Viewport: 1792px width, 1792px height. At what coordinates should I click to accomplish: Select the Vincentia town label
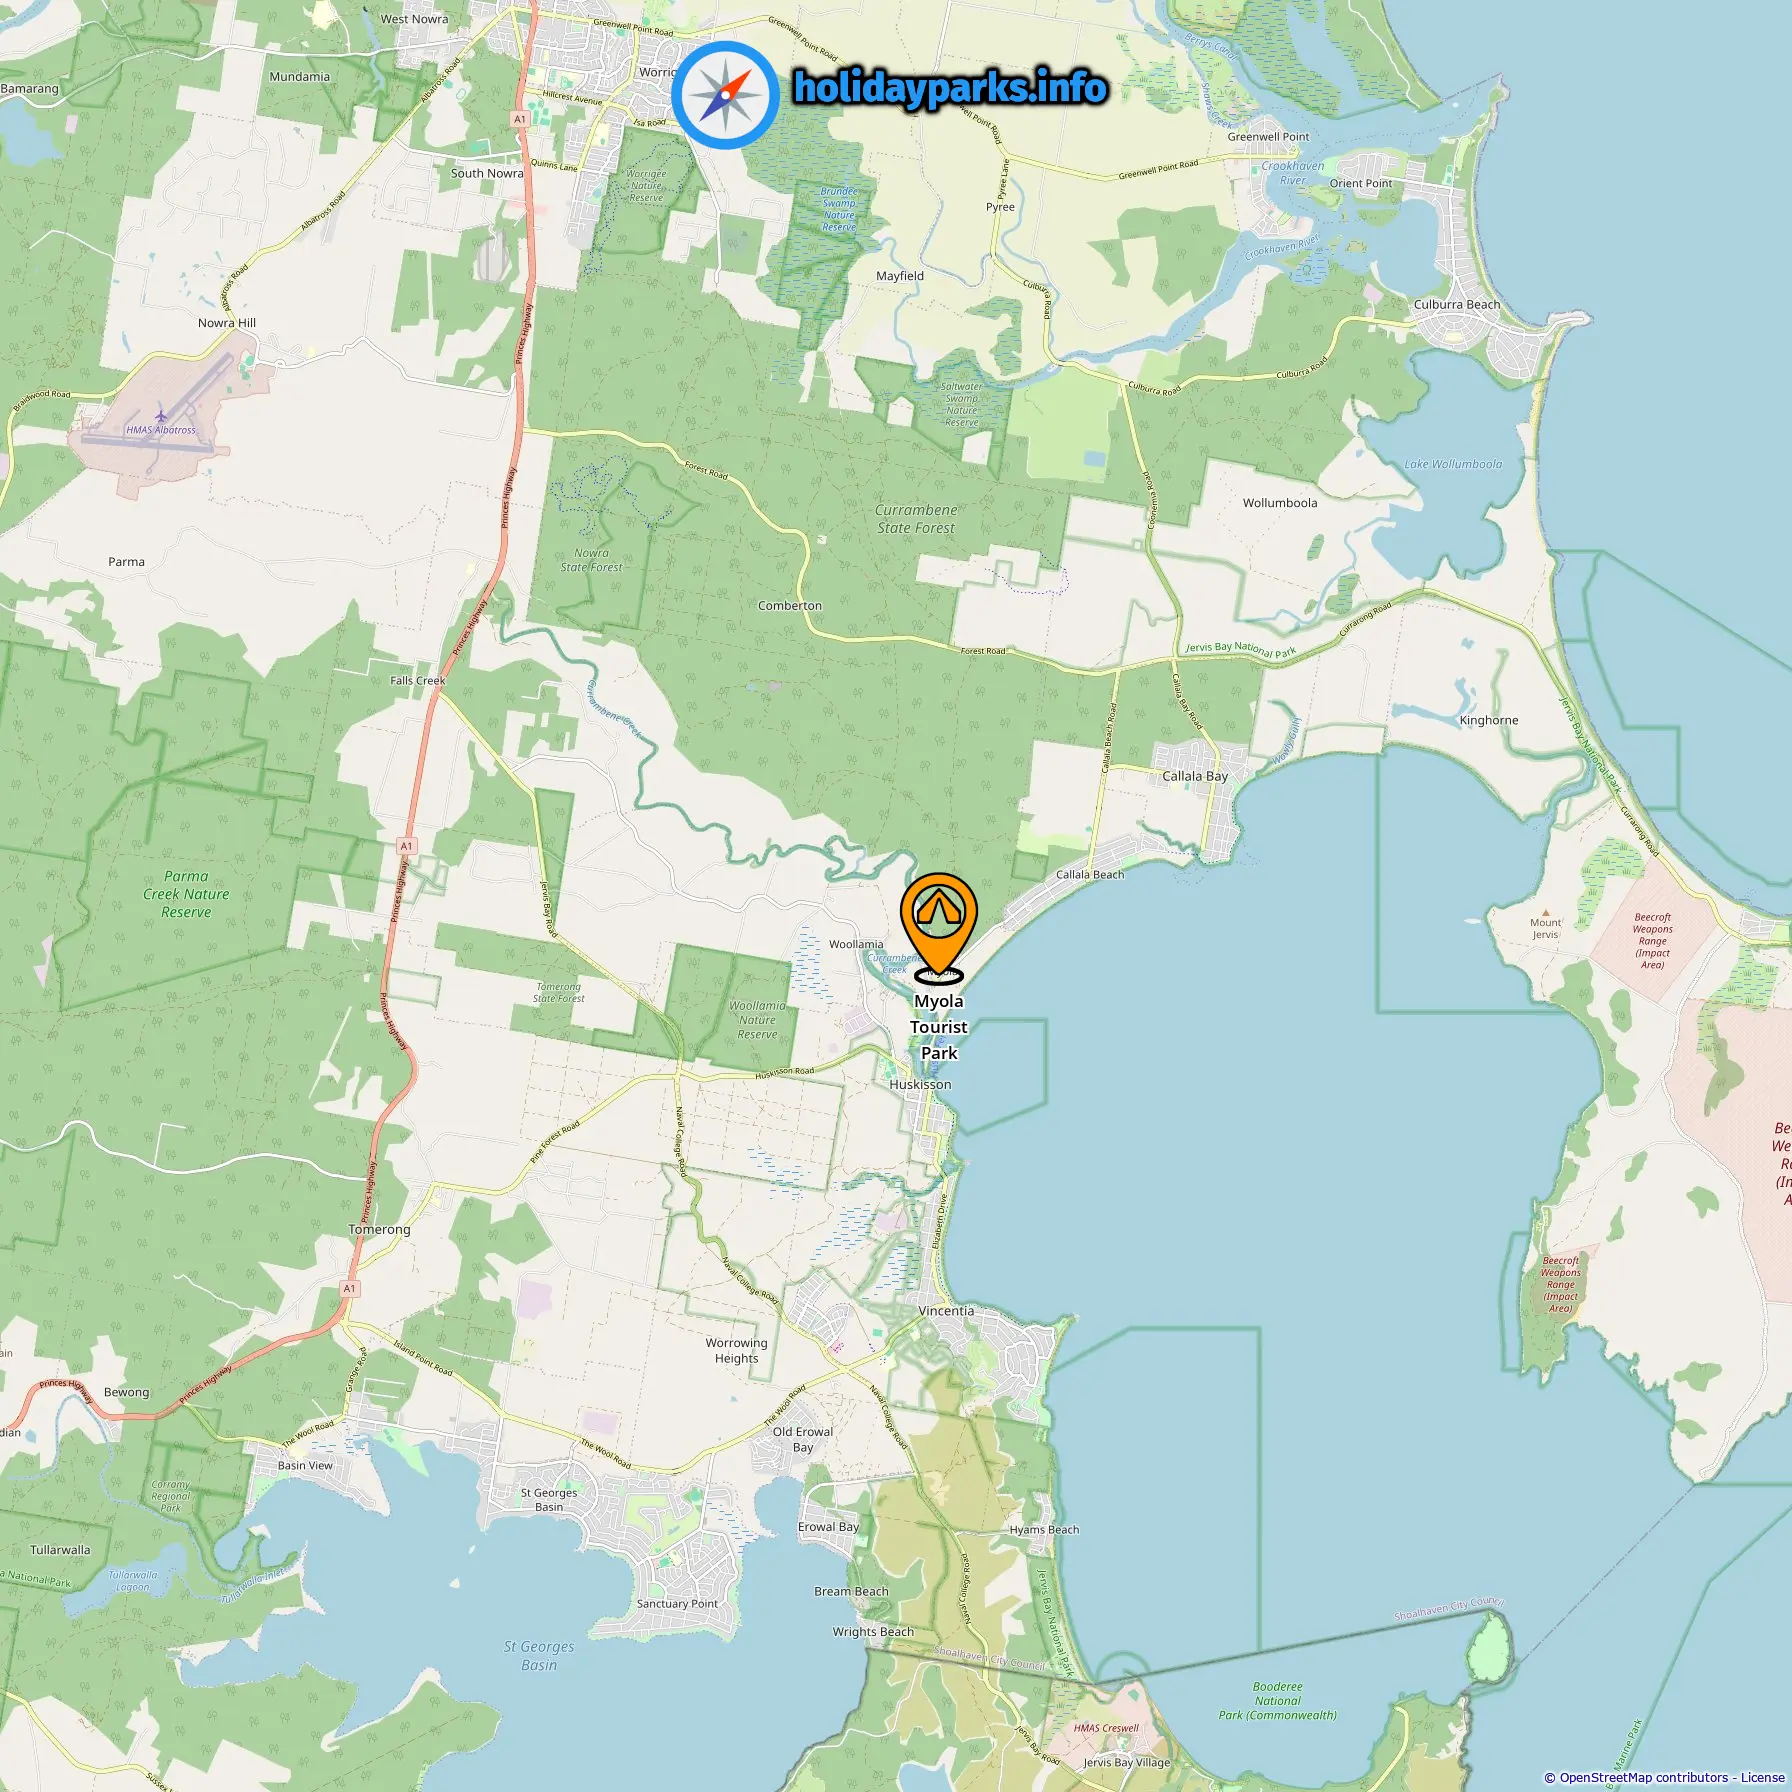coord(946,1310)
